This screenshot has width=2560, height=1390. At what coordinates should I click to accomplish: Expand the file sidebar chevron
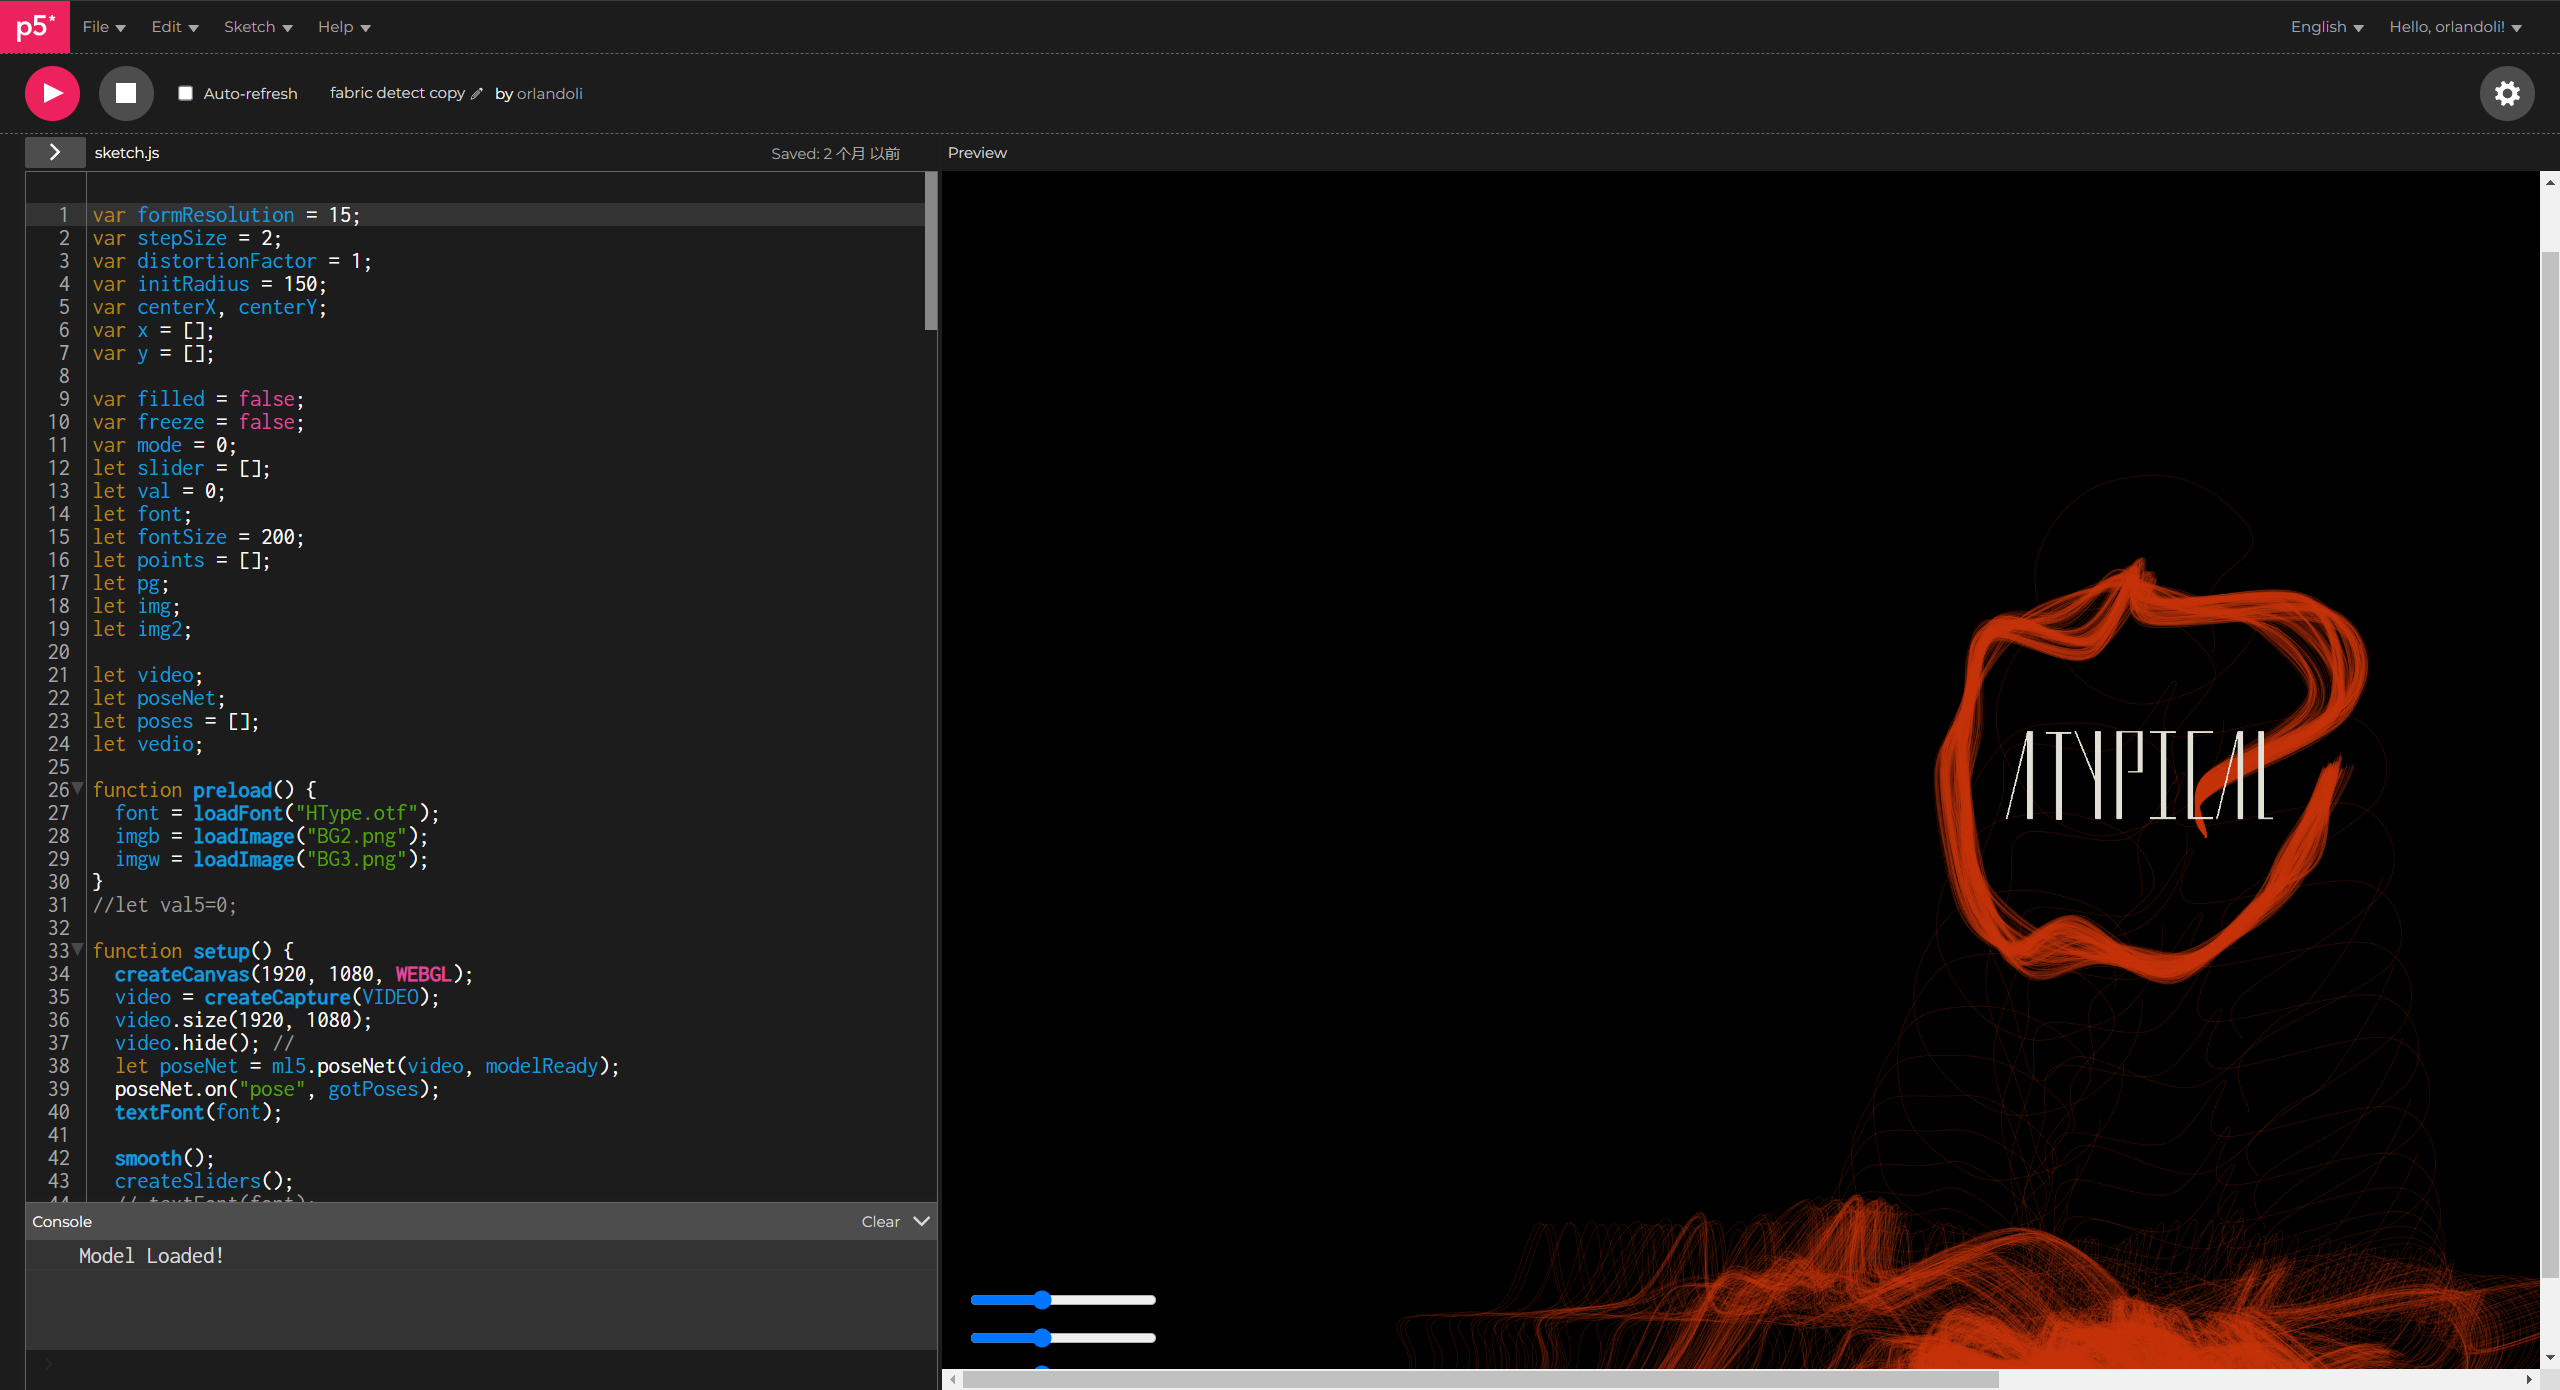point(55,152)
